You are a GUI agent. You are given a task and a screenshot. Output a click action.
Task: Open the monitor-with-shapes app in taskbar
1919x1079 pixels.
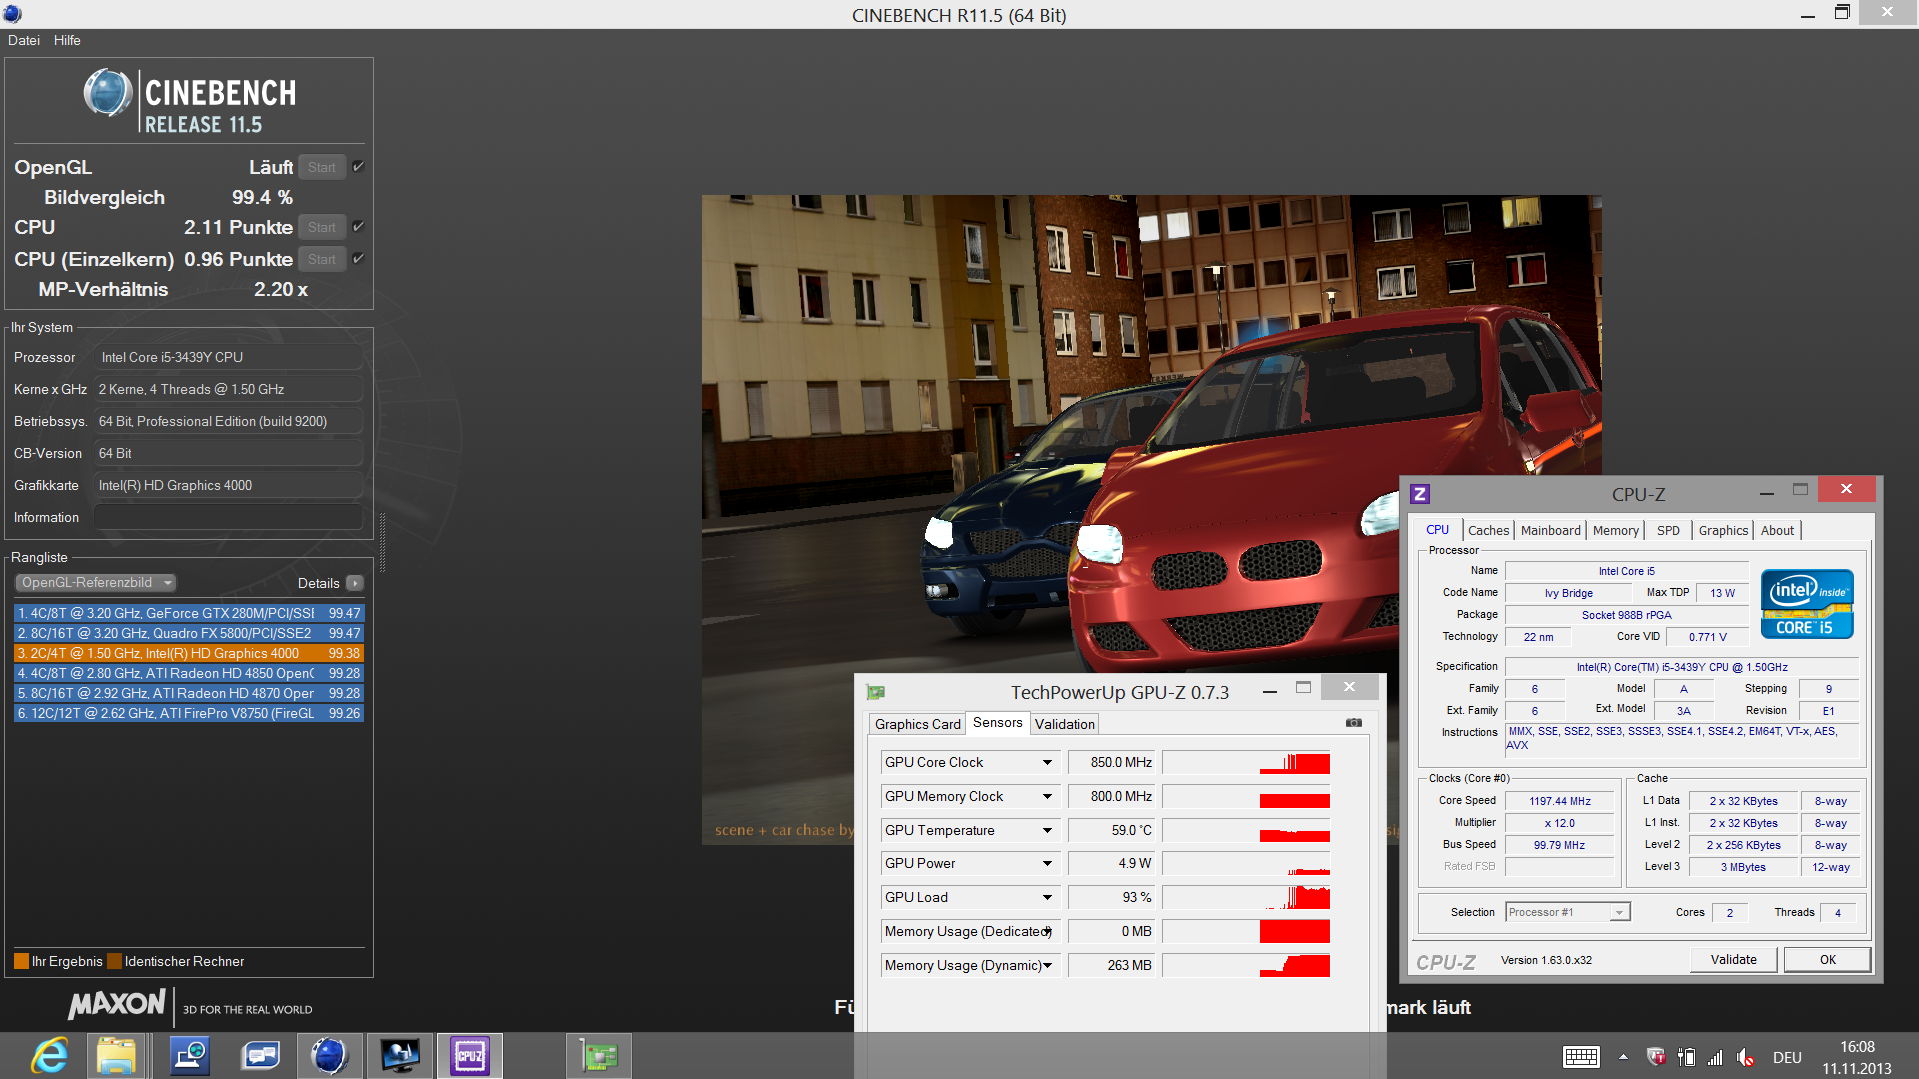(400, 1056)
